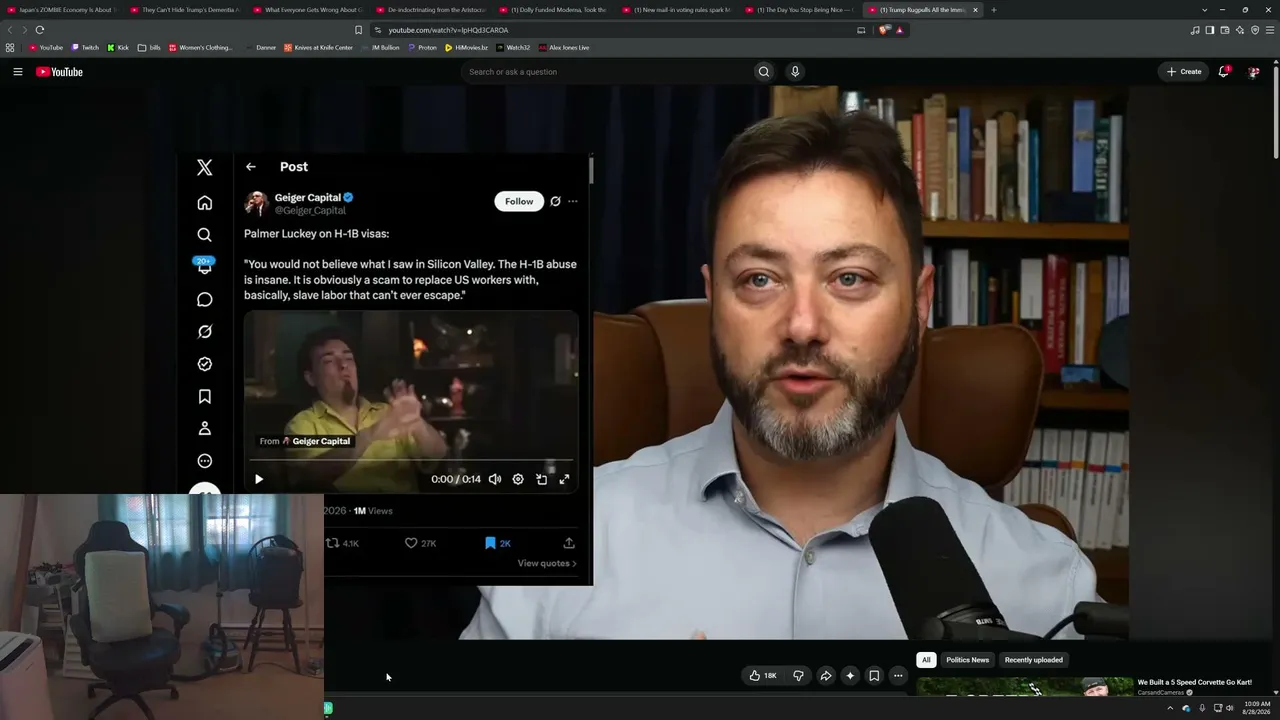This screenshot has height=720, width=1280.
Task: Click the X bookmarks icon in sidebar
Action: [x=204, y=397]
